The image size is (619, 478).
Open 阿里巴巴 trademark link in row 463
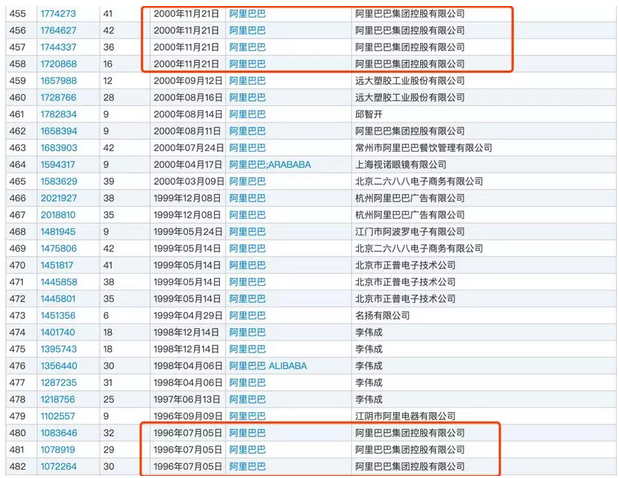coord(248,148)
